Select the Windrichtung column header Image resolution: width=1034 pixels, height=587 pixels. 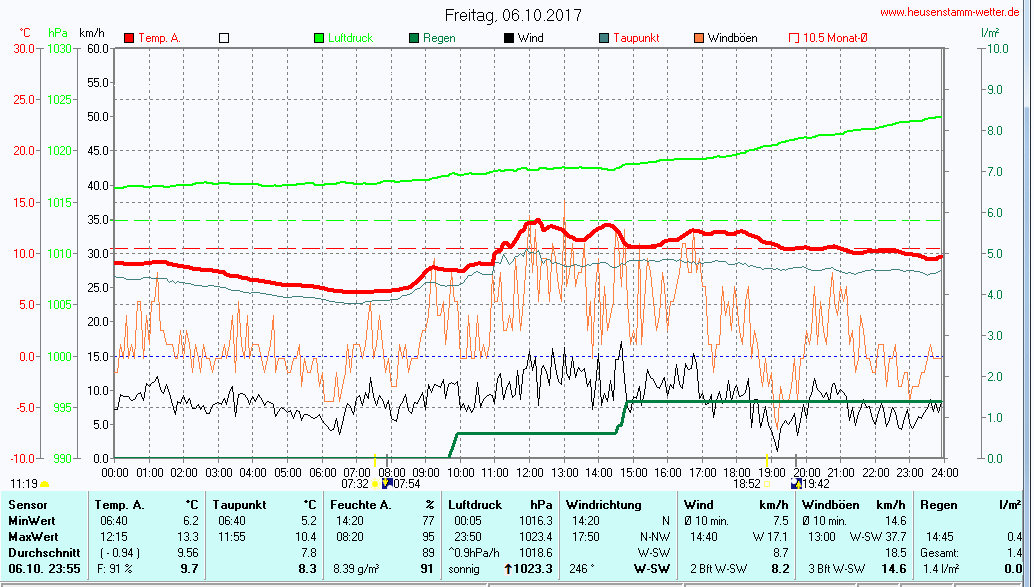pyautogui.click(x=604, y=505)
